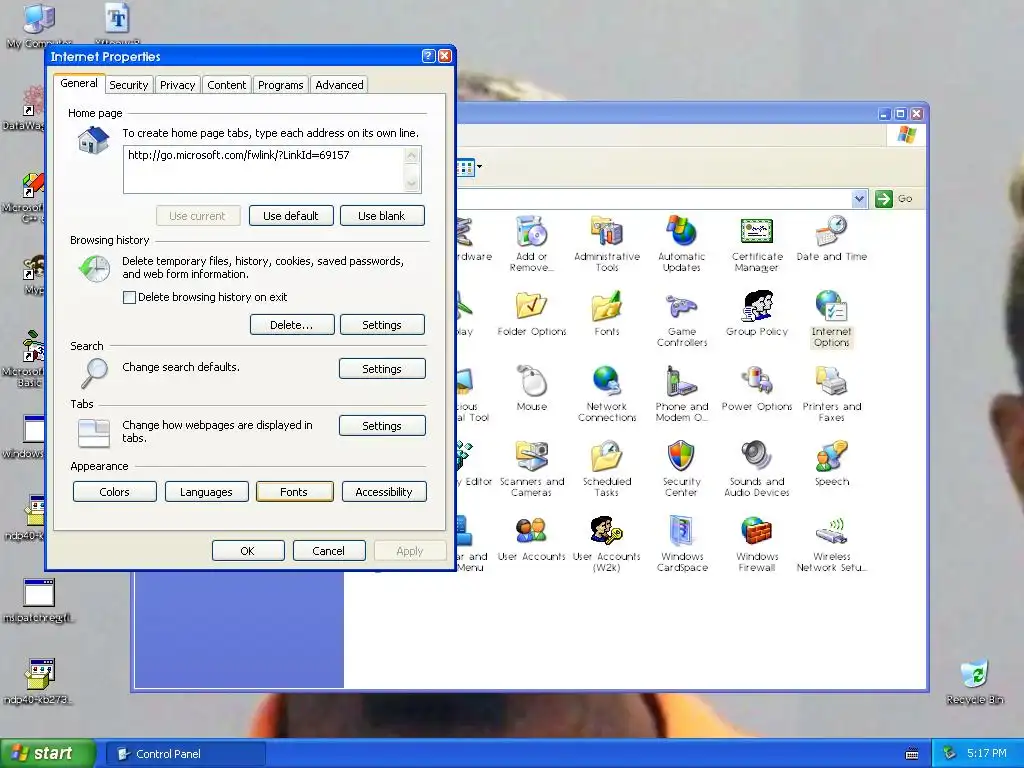Click the Use blank button
The width and height of the screenshot is (1024, 768).
pos(381,216)
